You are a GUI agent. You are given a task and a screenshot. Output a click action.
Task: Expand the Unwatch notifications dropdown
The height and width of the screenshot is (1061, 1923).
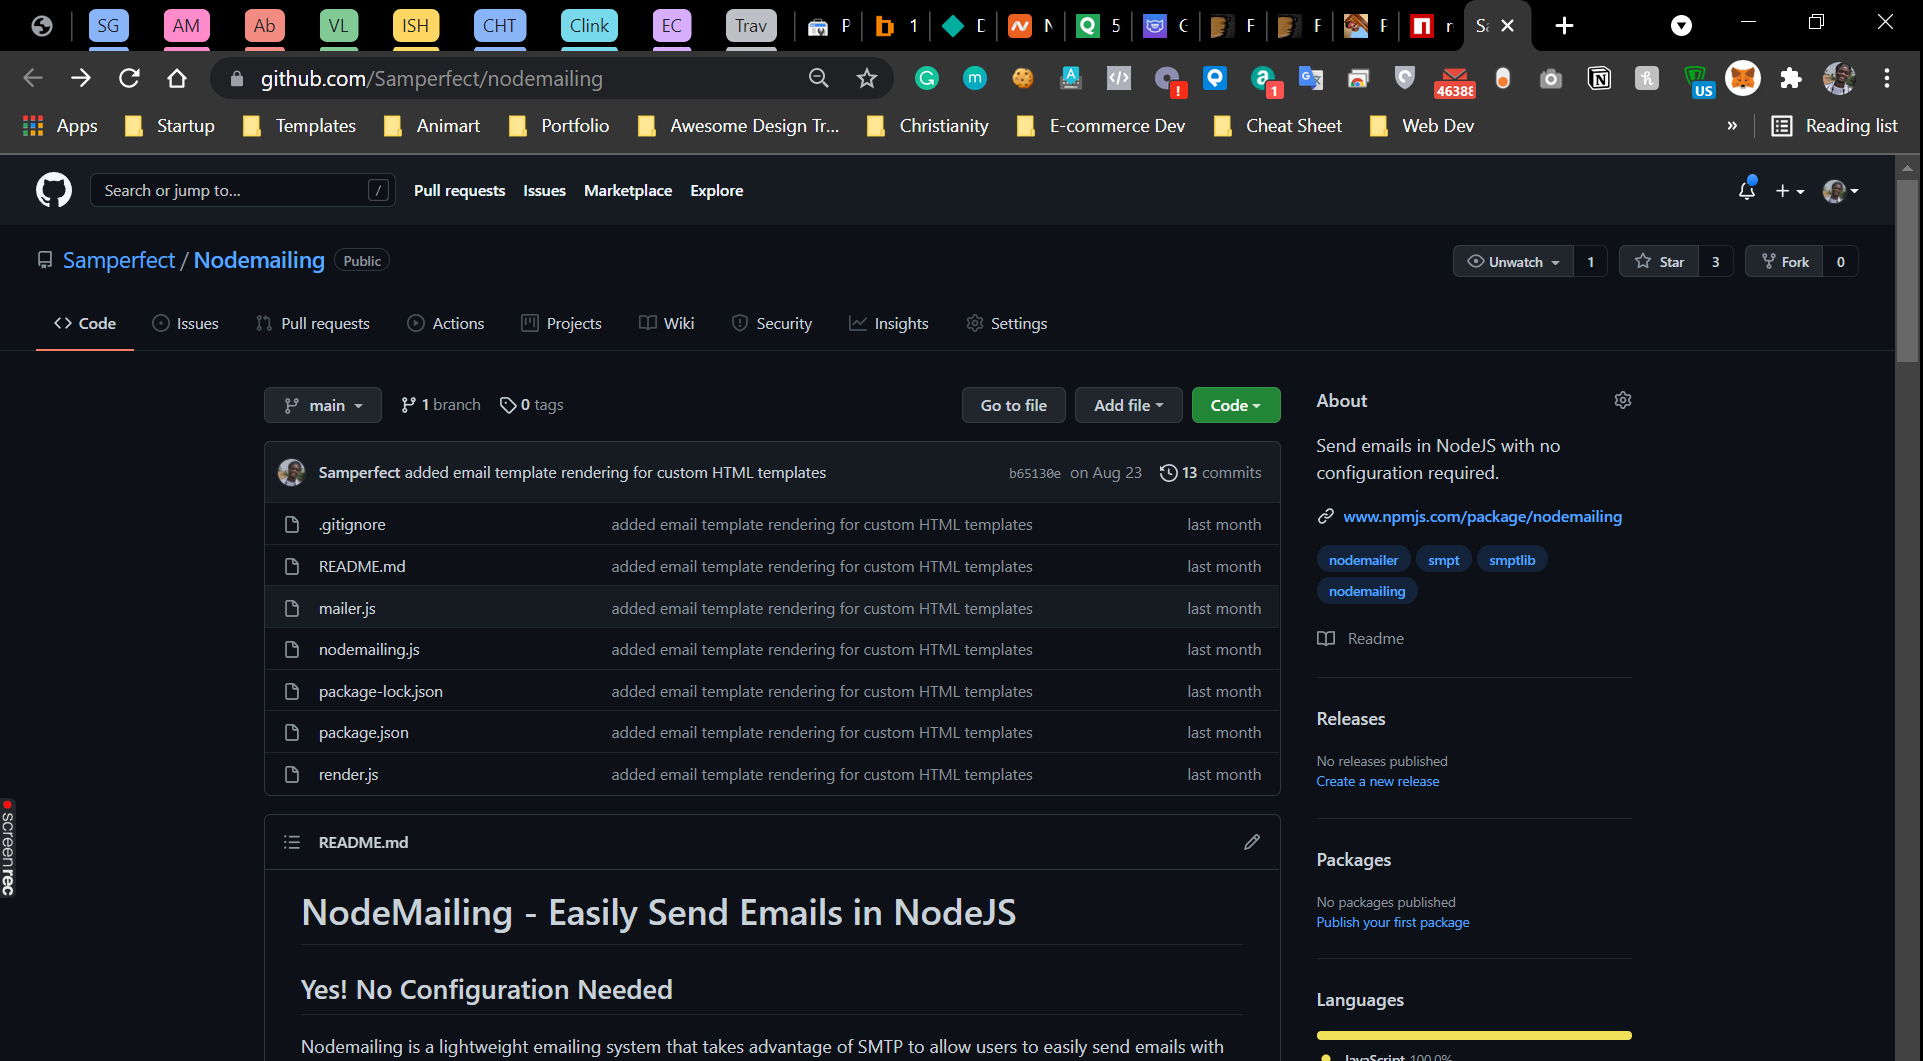point(1513,262)
